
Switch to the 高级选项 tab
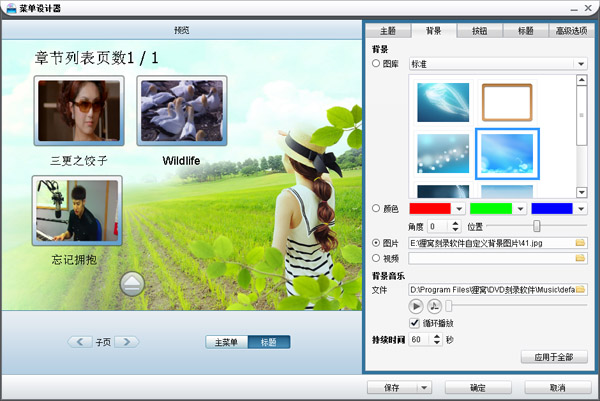point(570,31)
